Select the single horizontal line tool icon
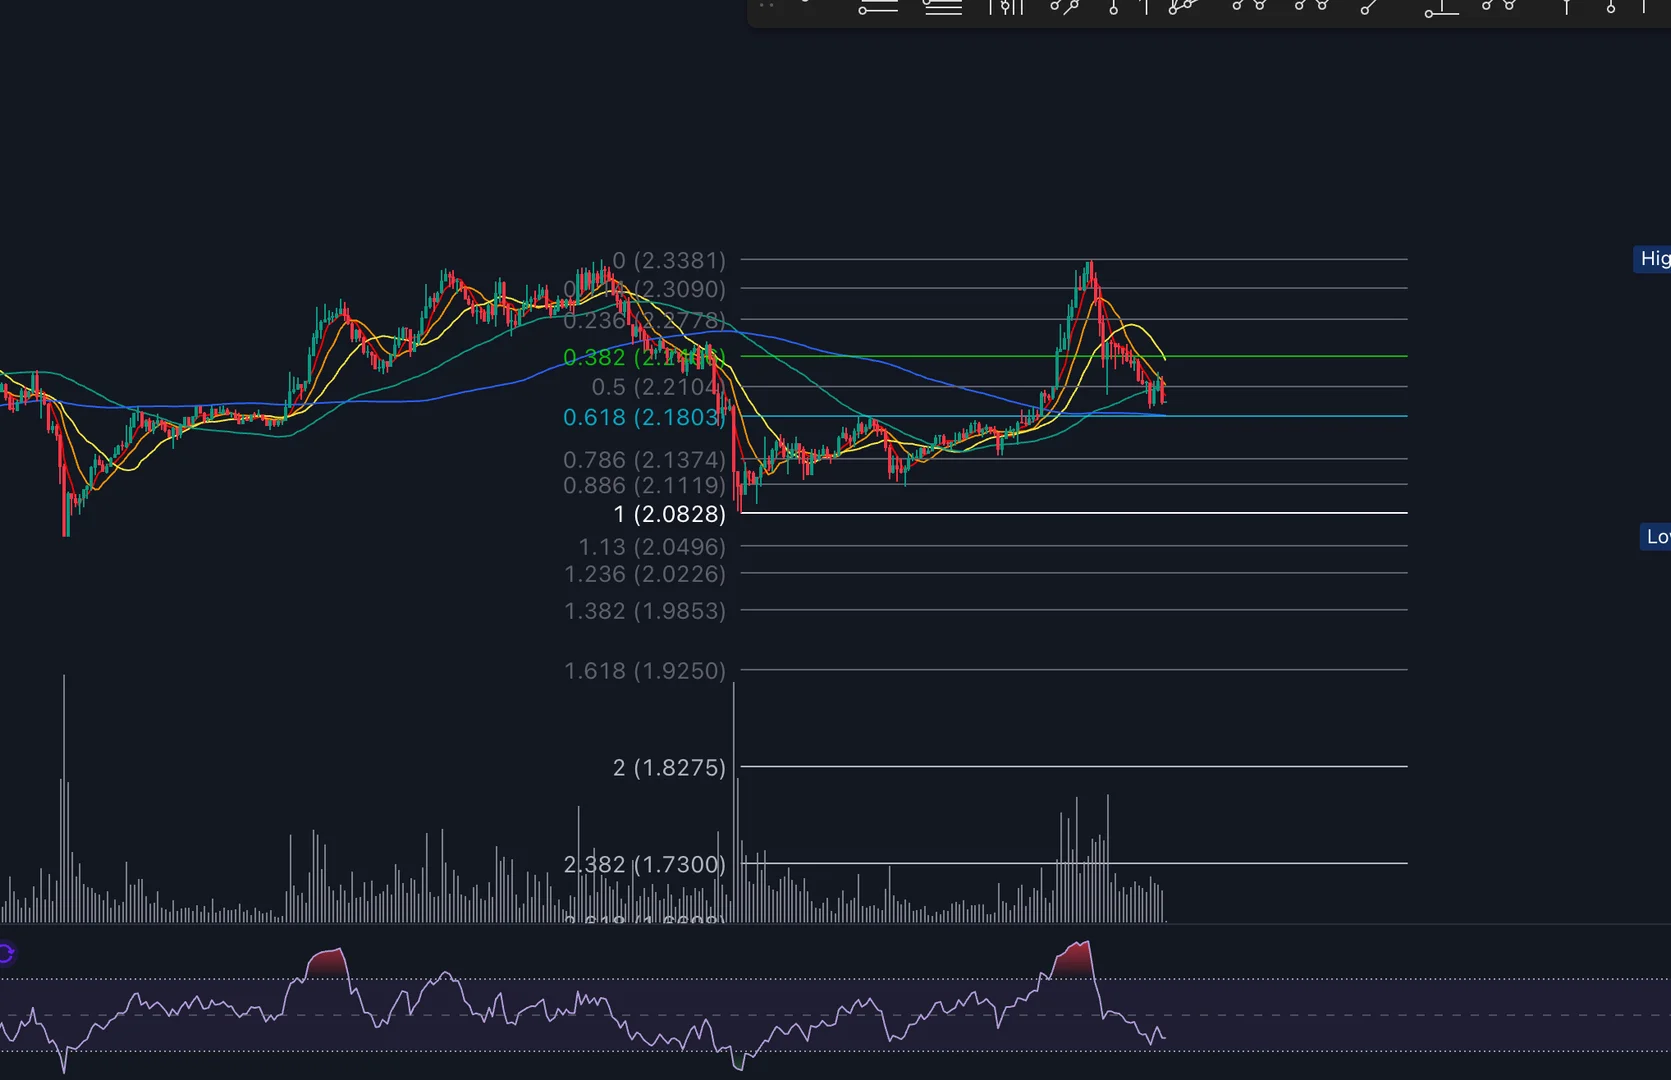This screenshot has height=1080, width=1671. [877, 7]
